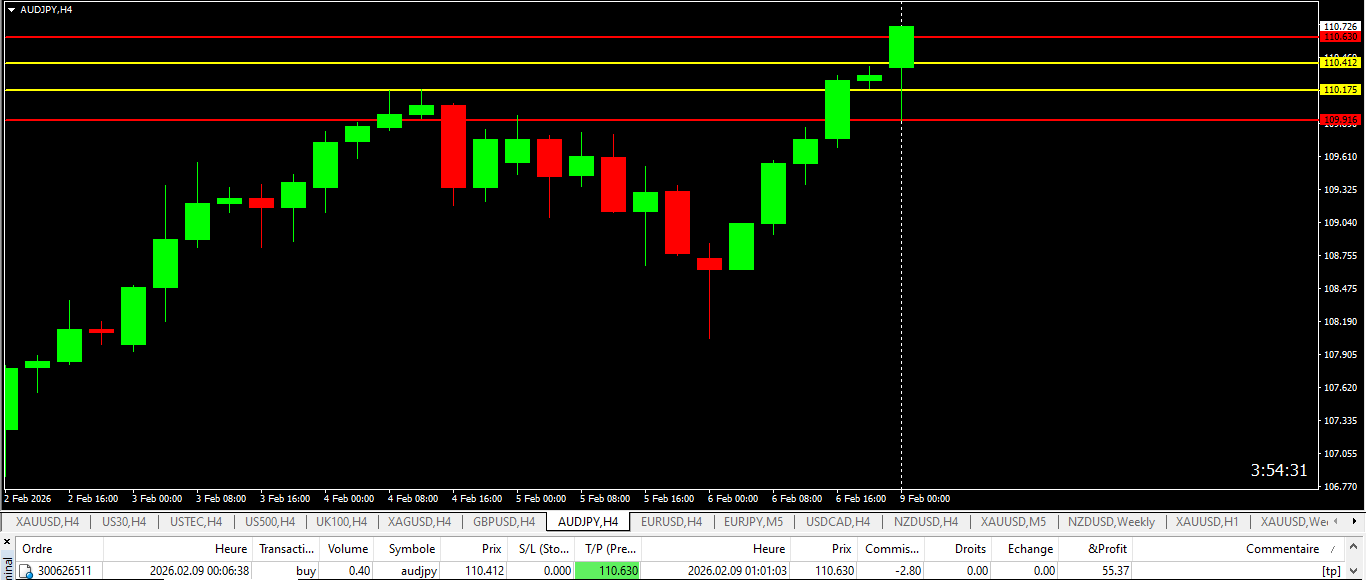Click the yellow 110.175 price axis label

1340,90
